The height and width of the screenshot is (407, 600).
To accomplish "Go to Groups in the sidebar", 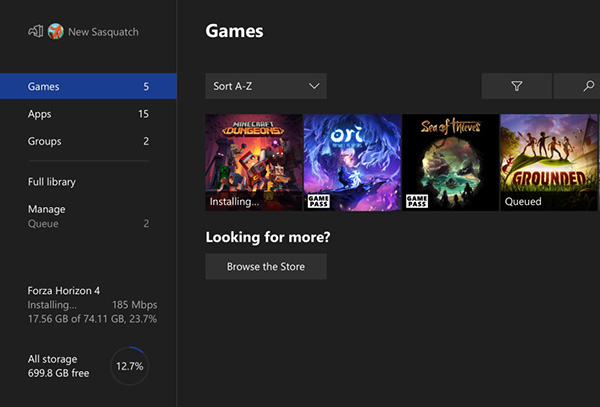I will tap(88, 141).
